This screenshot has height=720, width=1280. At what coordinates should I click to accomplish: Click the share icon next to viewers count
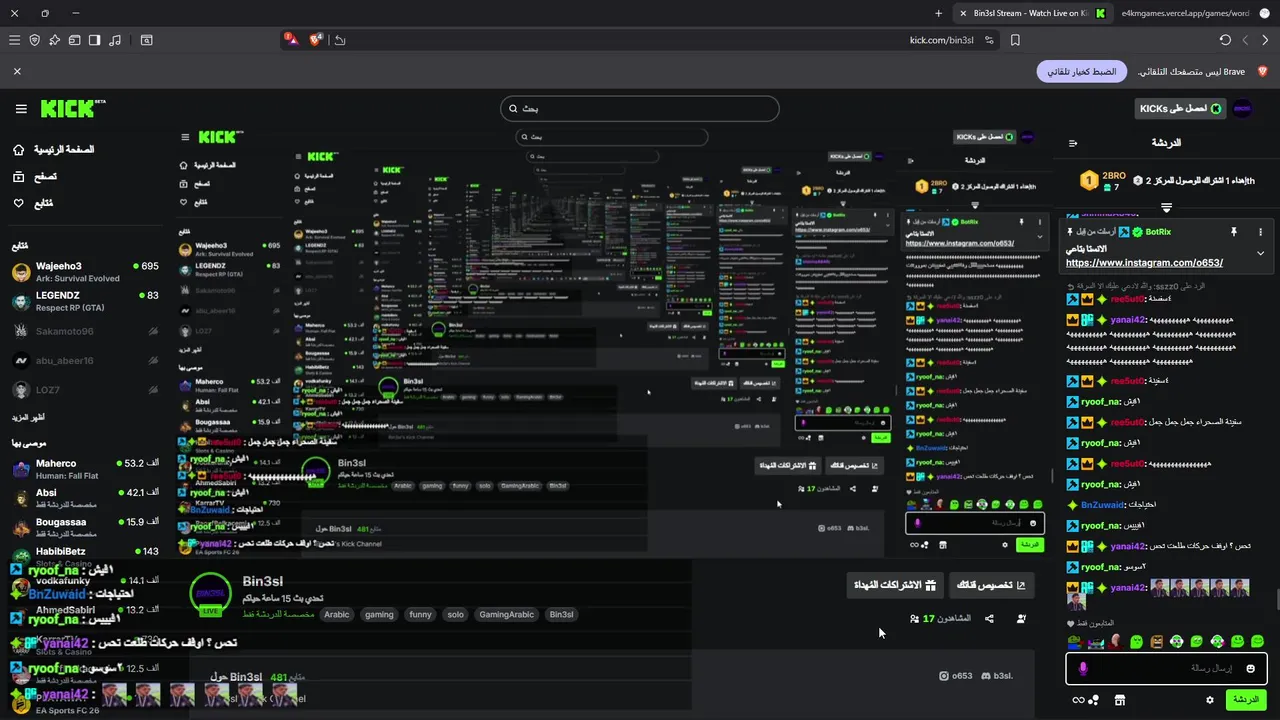click(989, 619)
